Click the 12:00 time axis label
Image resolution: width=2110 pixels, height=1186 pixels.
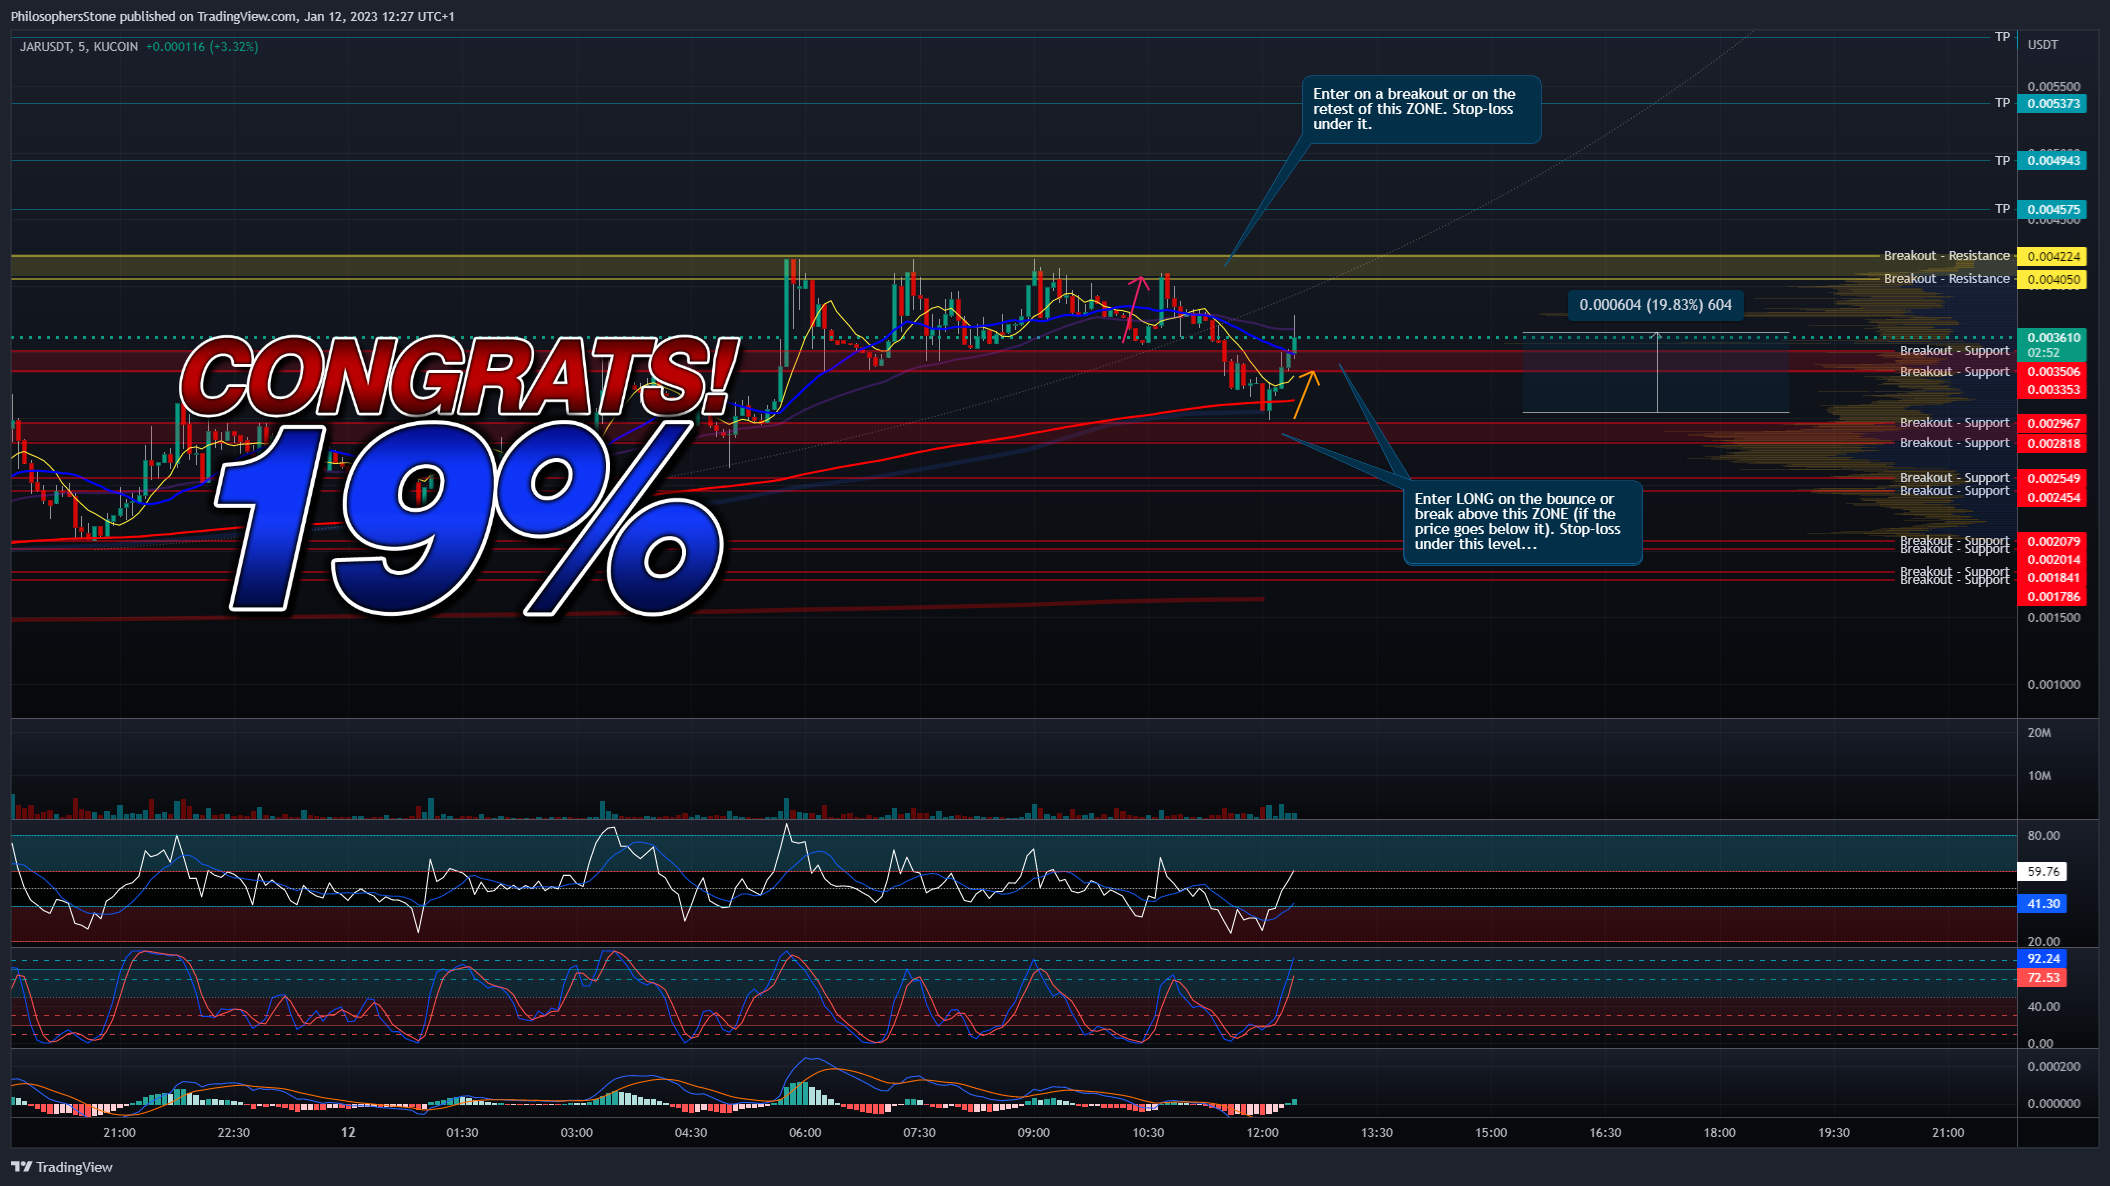point(1262,1133)
